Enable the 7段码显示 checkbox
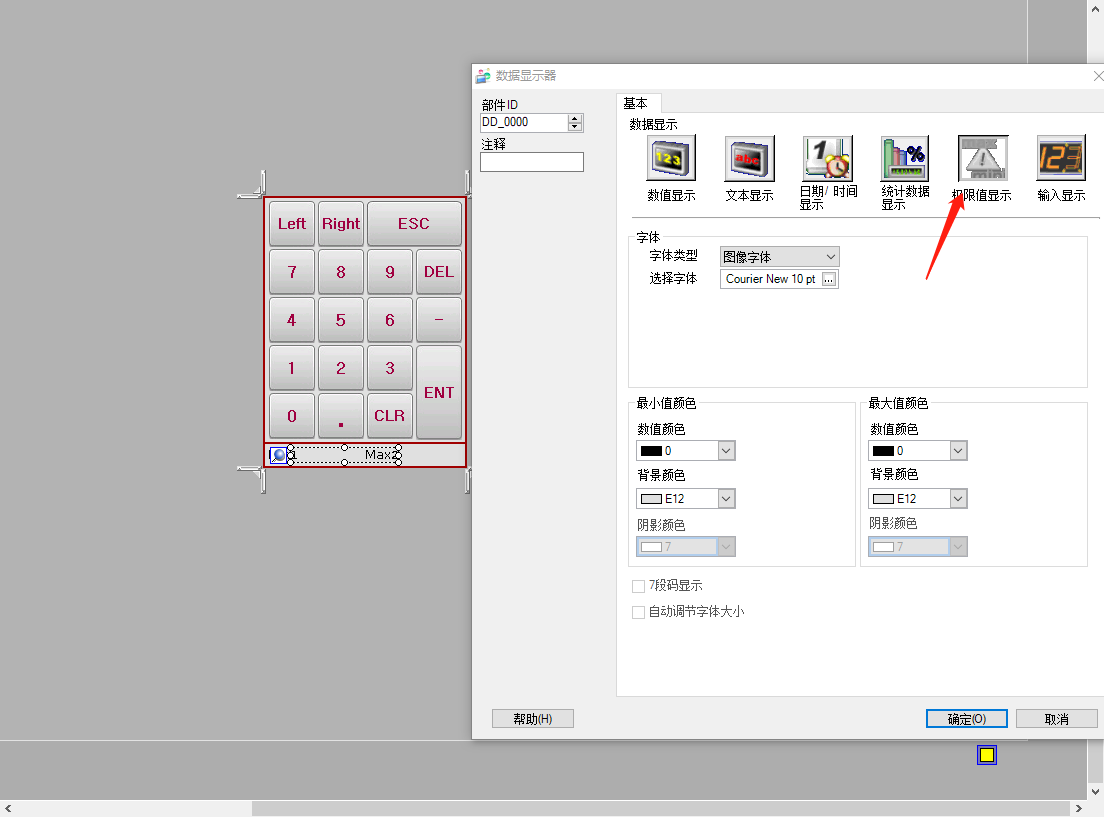This screenshot has width=1104, height=817. pos(638,586)
